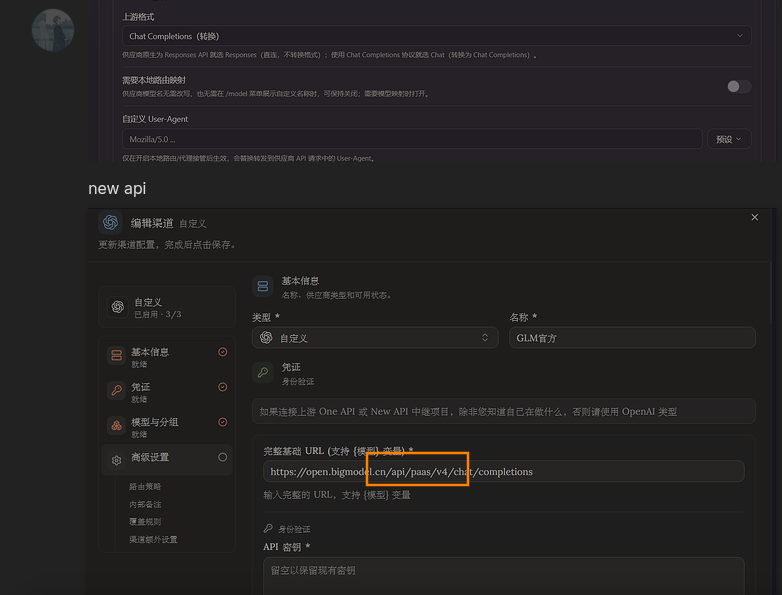Click the OpenAI icon in 自定义 card
The height and width of the screenshot is (595, 782).
tap(118, 307)
